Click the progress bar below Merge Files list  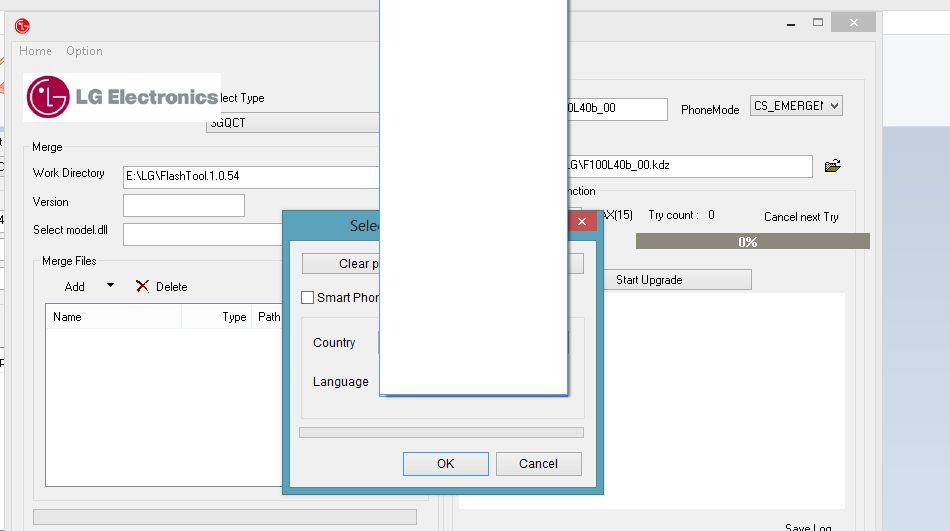tap(225, 517)
